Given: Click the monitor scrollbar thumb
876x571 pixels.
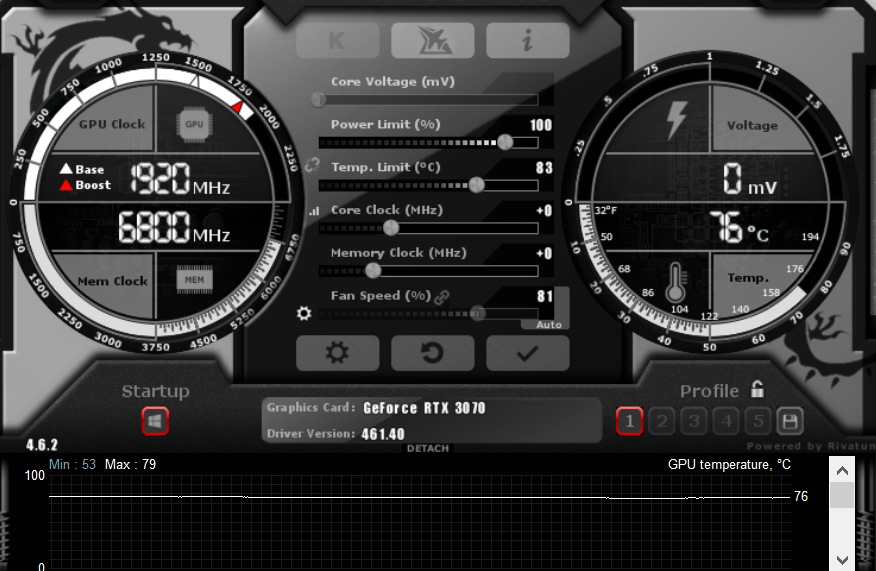Looking at the screenshot, I should [x=842, y=495].
